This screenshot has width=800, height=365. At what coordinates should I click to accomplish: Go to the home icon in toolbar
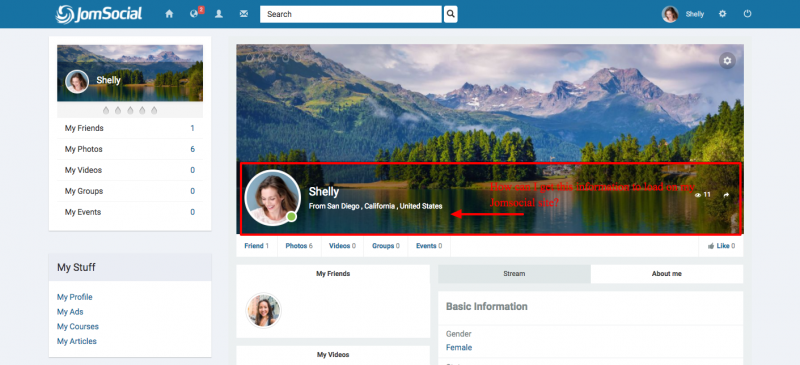tap(169, 14)
